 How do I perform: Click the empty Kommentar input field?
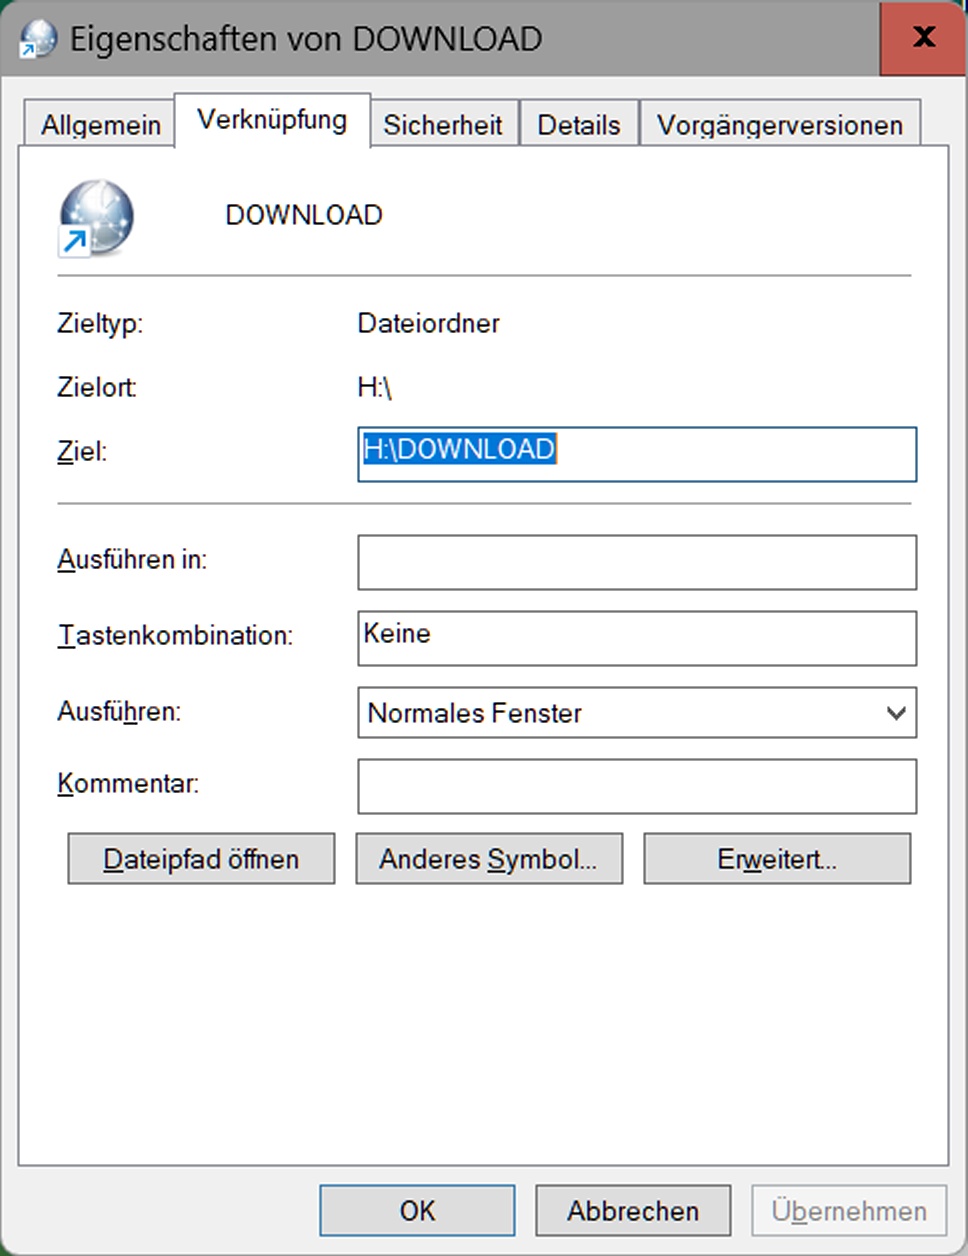(637, 786)
